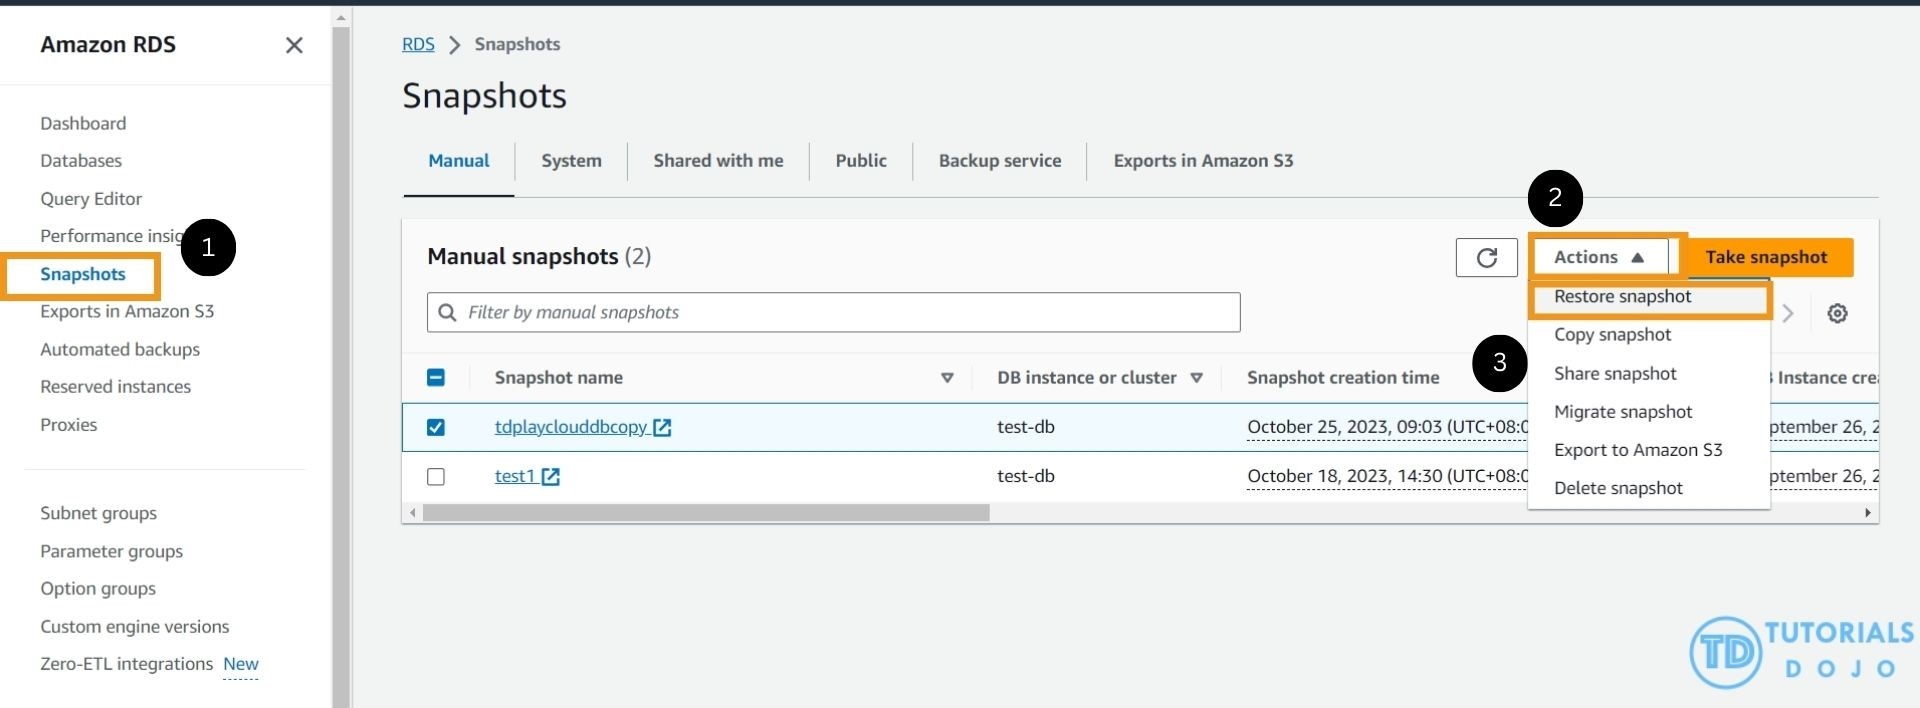
Task: Focus the Filter by manual snapshots field
Action: point(850,313)
